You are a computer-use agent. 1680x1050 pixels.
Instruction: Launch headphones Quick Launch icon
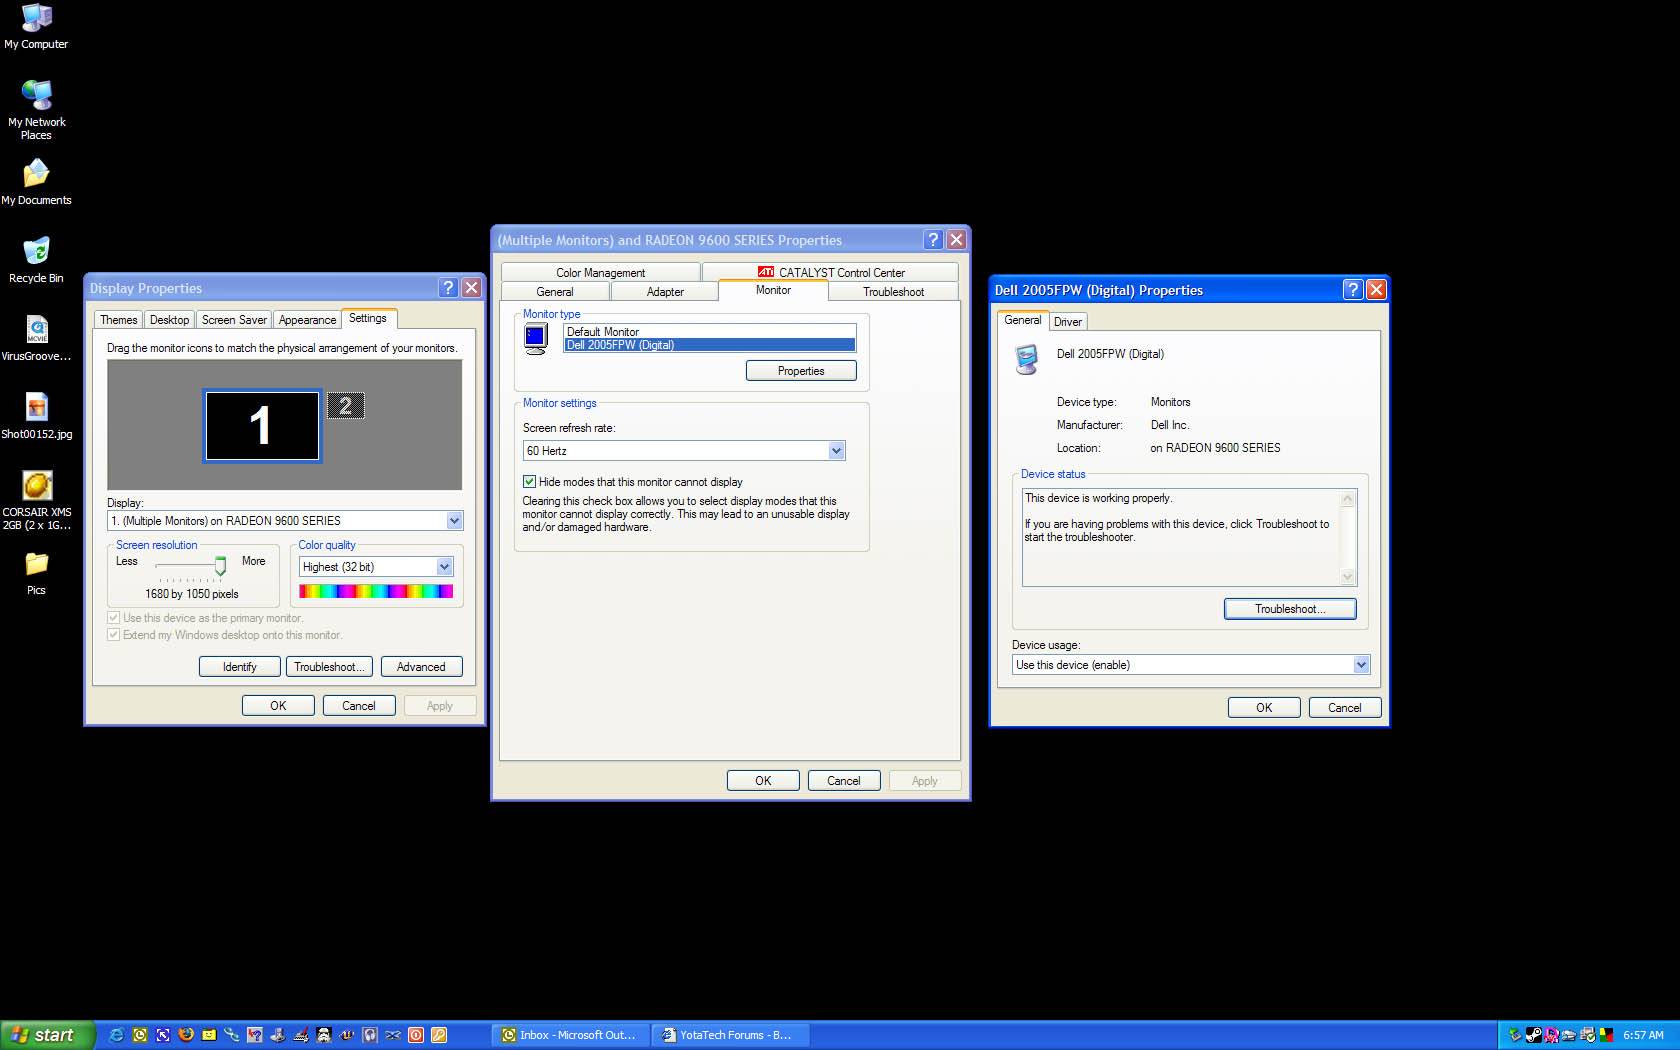click(370, 1035)
